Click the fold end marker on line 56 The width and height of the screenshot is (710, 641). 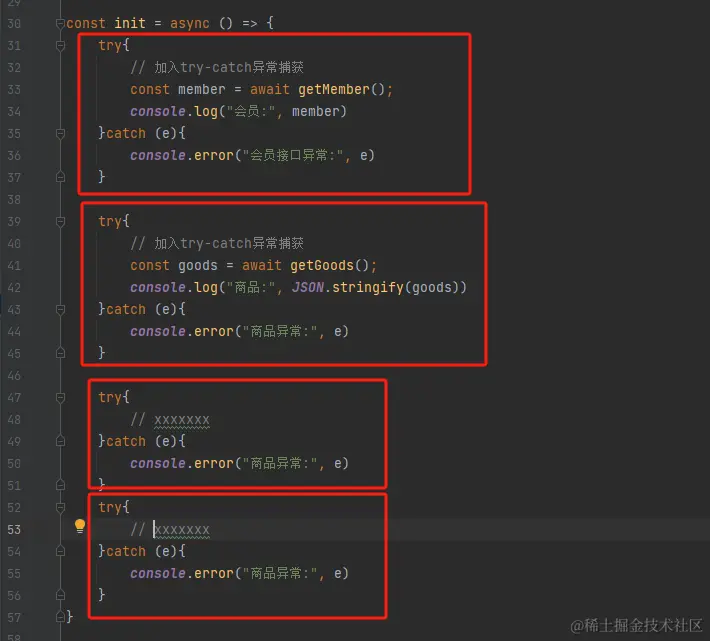tap(60, 595)
